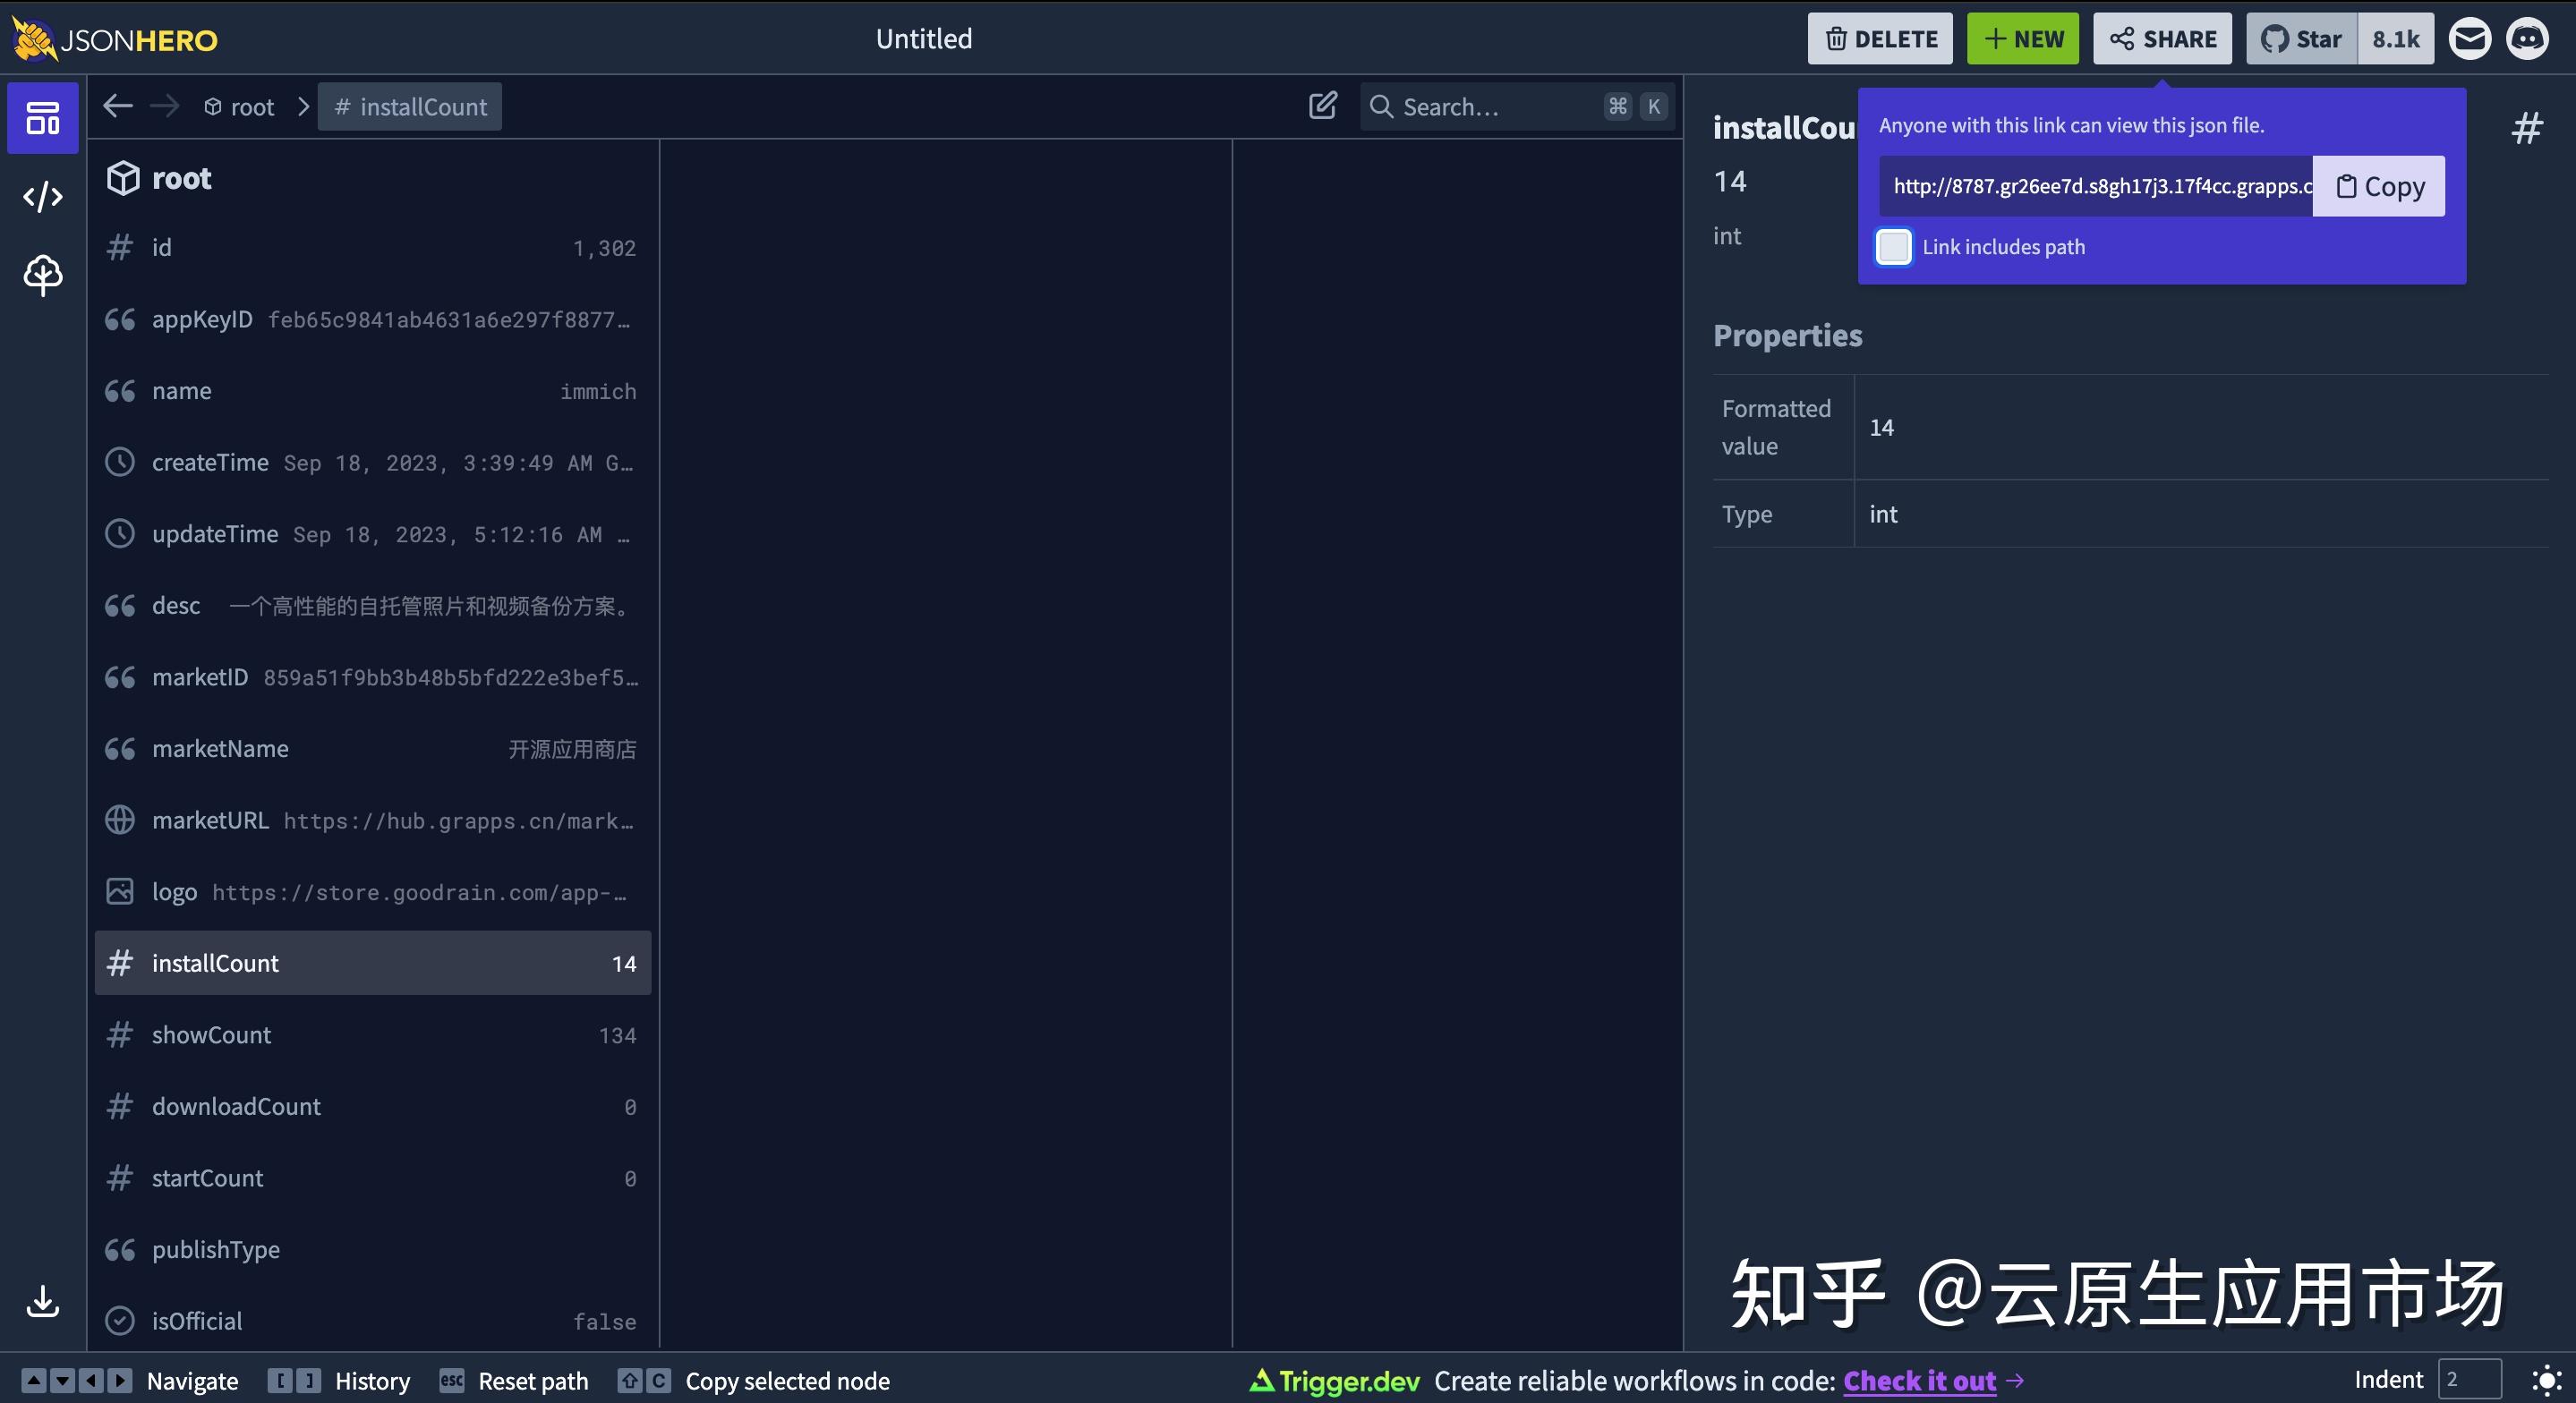Select the tree view sidebar icon
Screen dimensions: 2576x1403
(42, 275)
